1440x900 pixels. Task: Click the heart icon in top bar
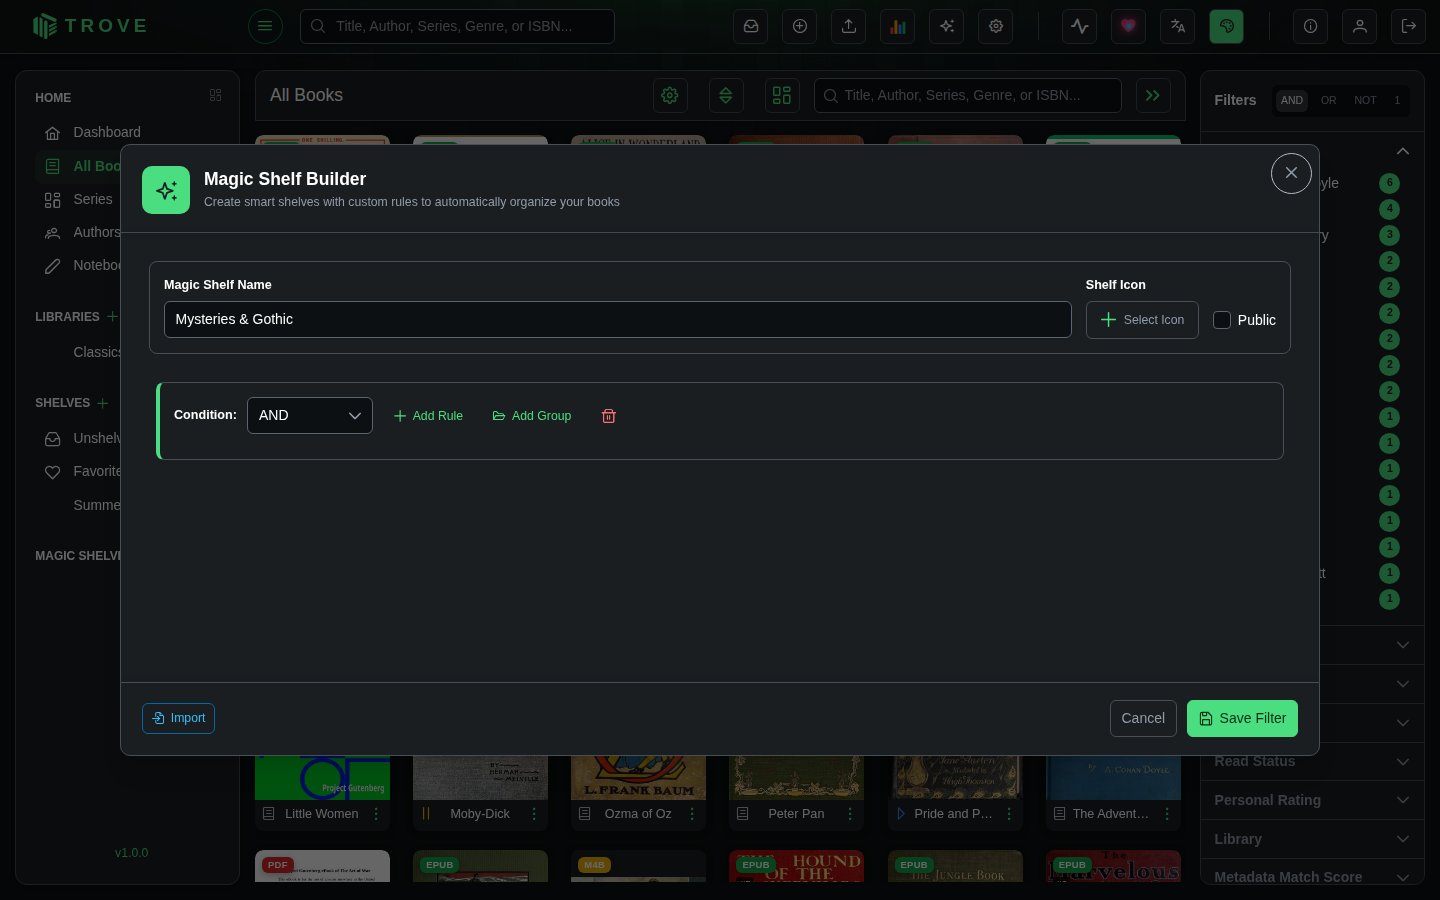[x=1129, y=26]
